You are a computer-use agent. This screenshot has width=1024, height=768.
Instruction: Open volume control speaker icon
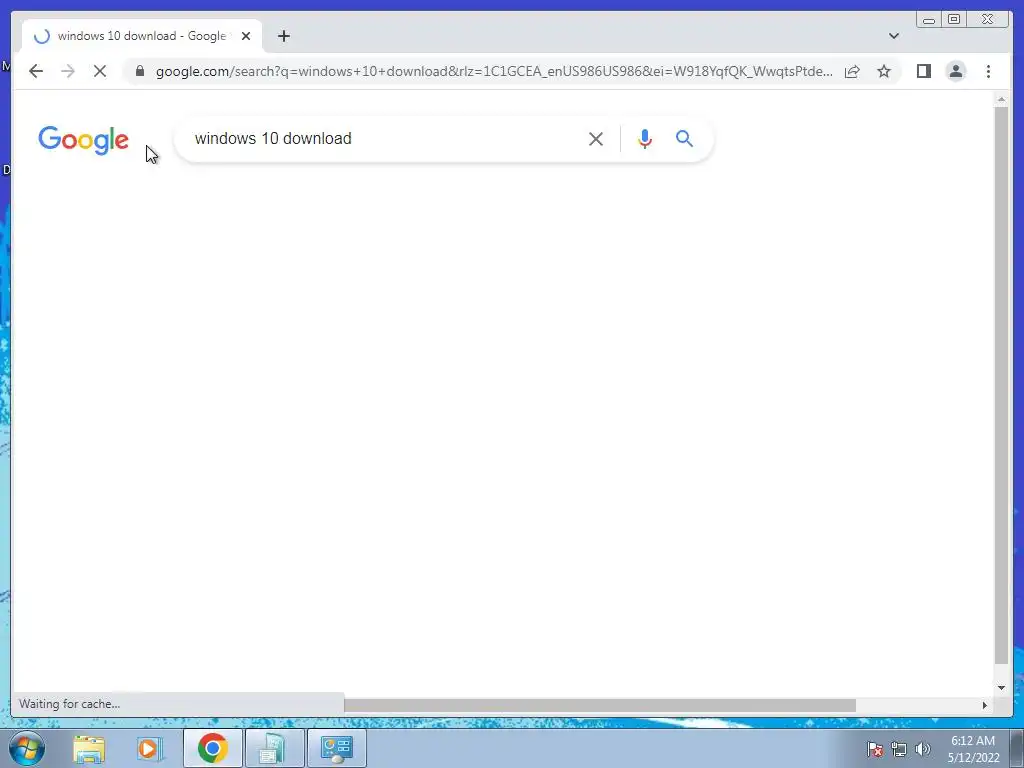(x=923, y=749)
